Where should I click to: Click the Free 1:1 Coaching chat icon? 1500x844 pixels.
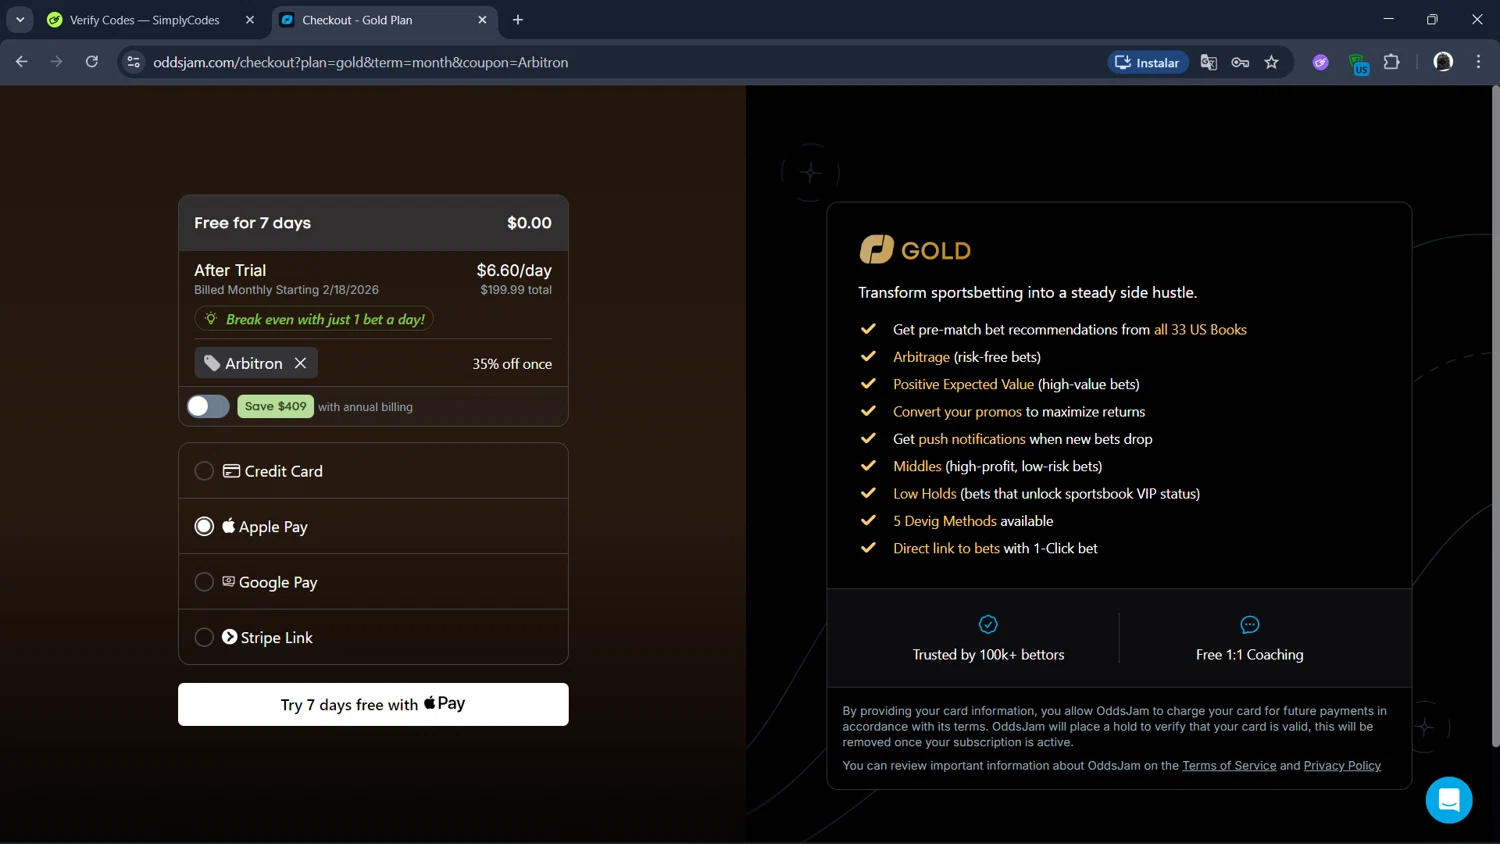tap(1249, 624)
